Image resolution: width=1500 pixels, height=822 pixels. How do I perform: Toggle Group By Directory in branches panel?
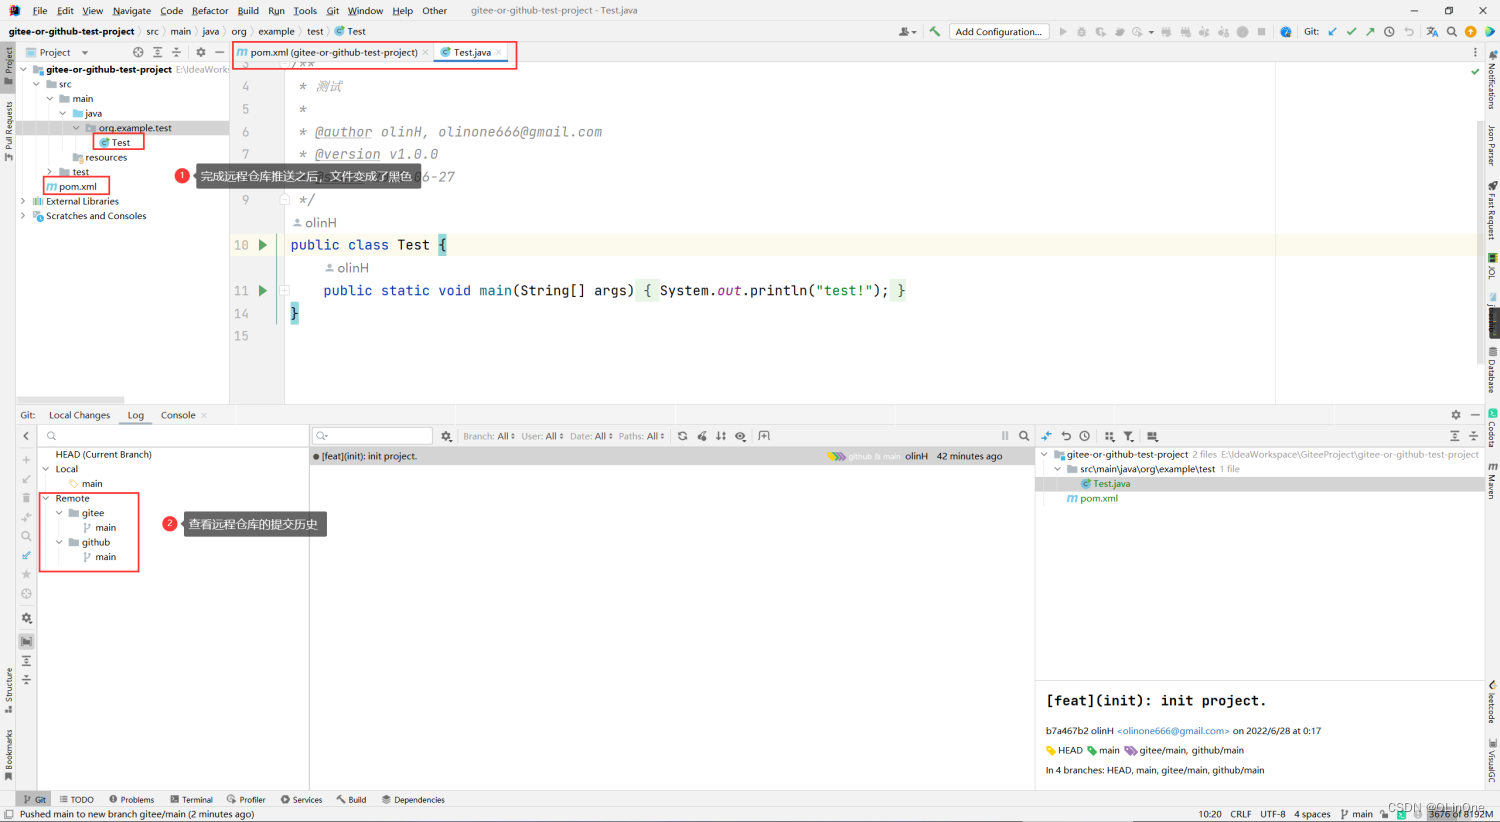(x=26, y=641)
